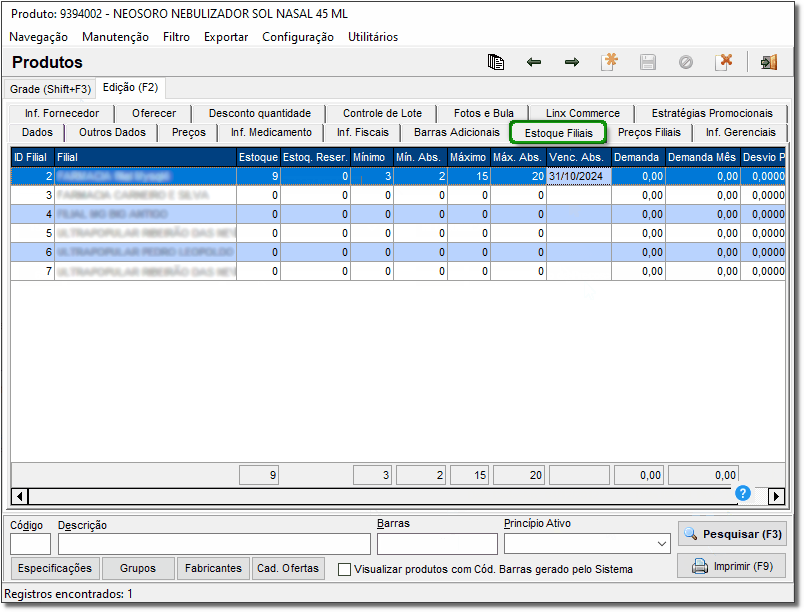Image resolution: width=804 pixels, height=612 pixels.
Task: Click the Grupos button
Action: [138, 568]
